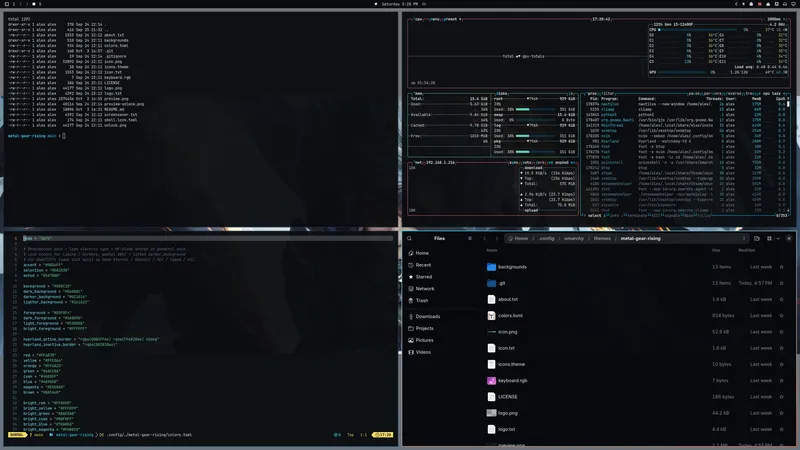Toggle the grid view icon in Files
The image size is (800, 450).
[769, 238]
